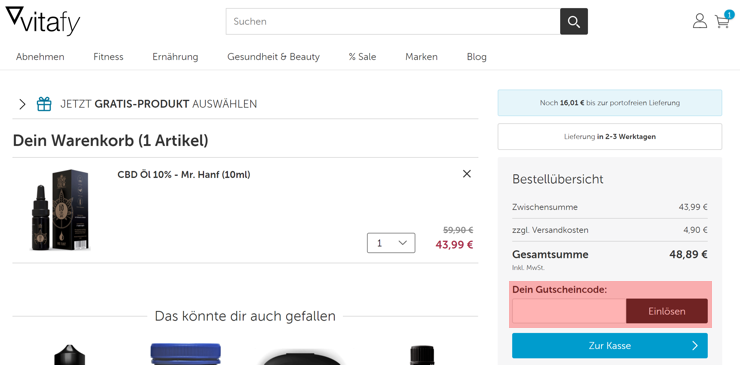Open the quantity dropdown showing 1

[x=391, y=243]
